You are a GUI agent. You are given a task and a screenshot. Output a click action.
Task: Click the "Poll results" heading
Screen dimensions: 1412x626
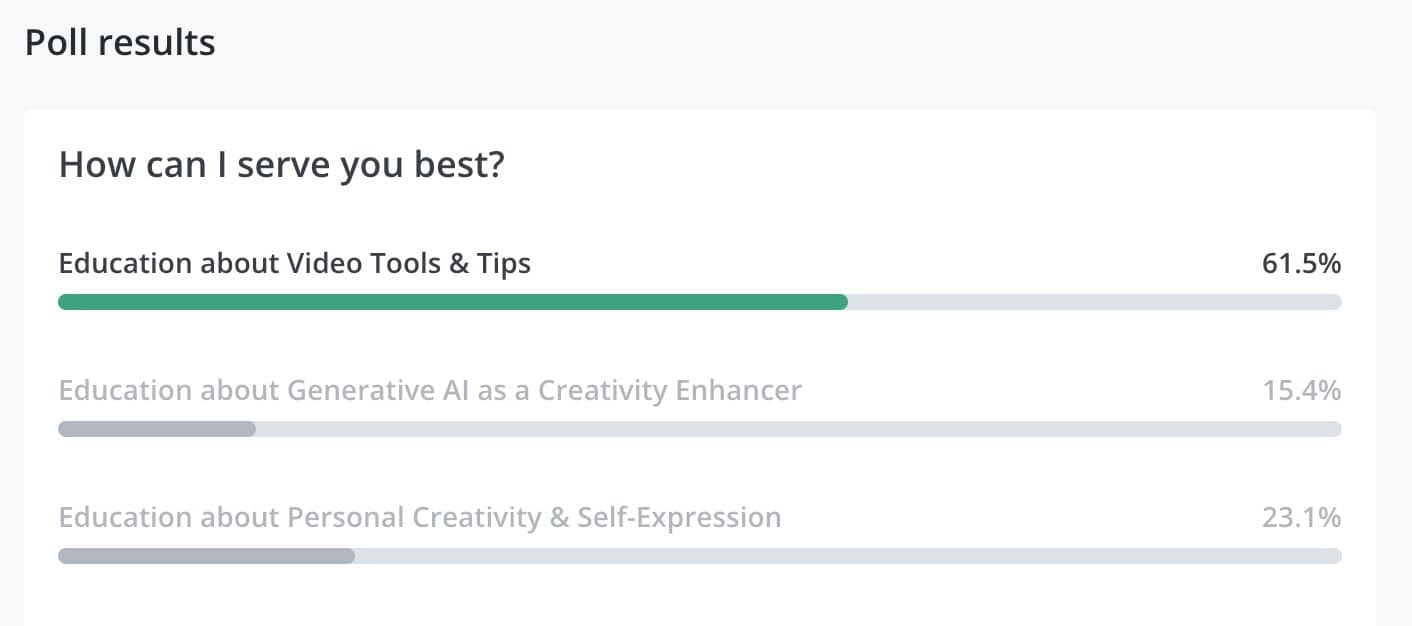[x=120, y=43]
